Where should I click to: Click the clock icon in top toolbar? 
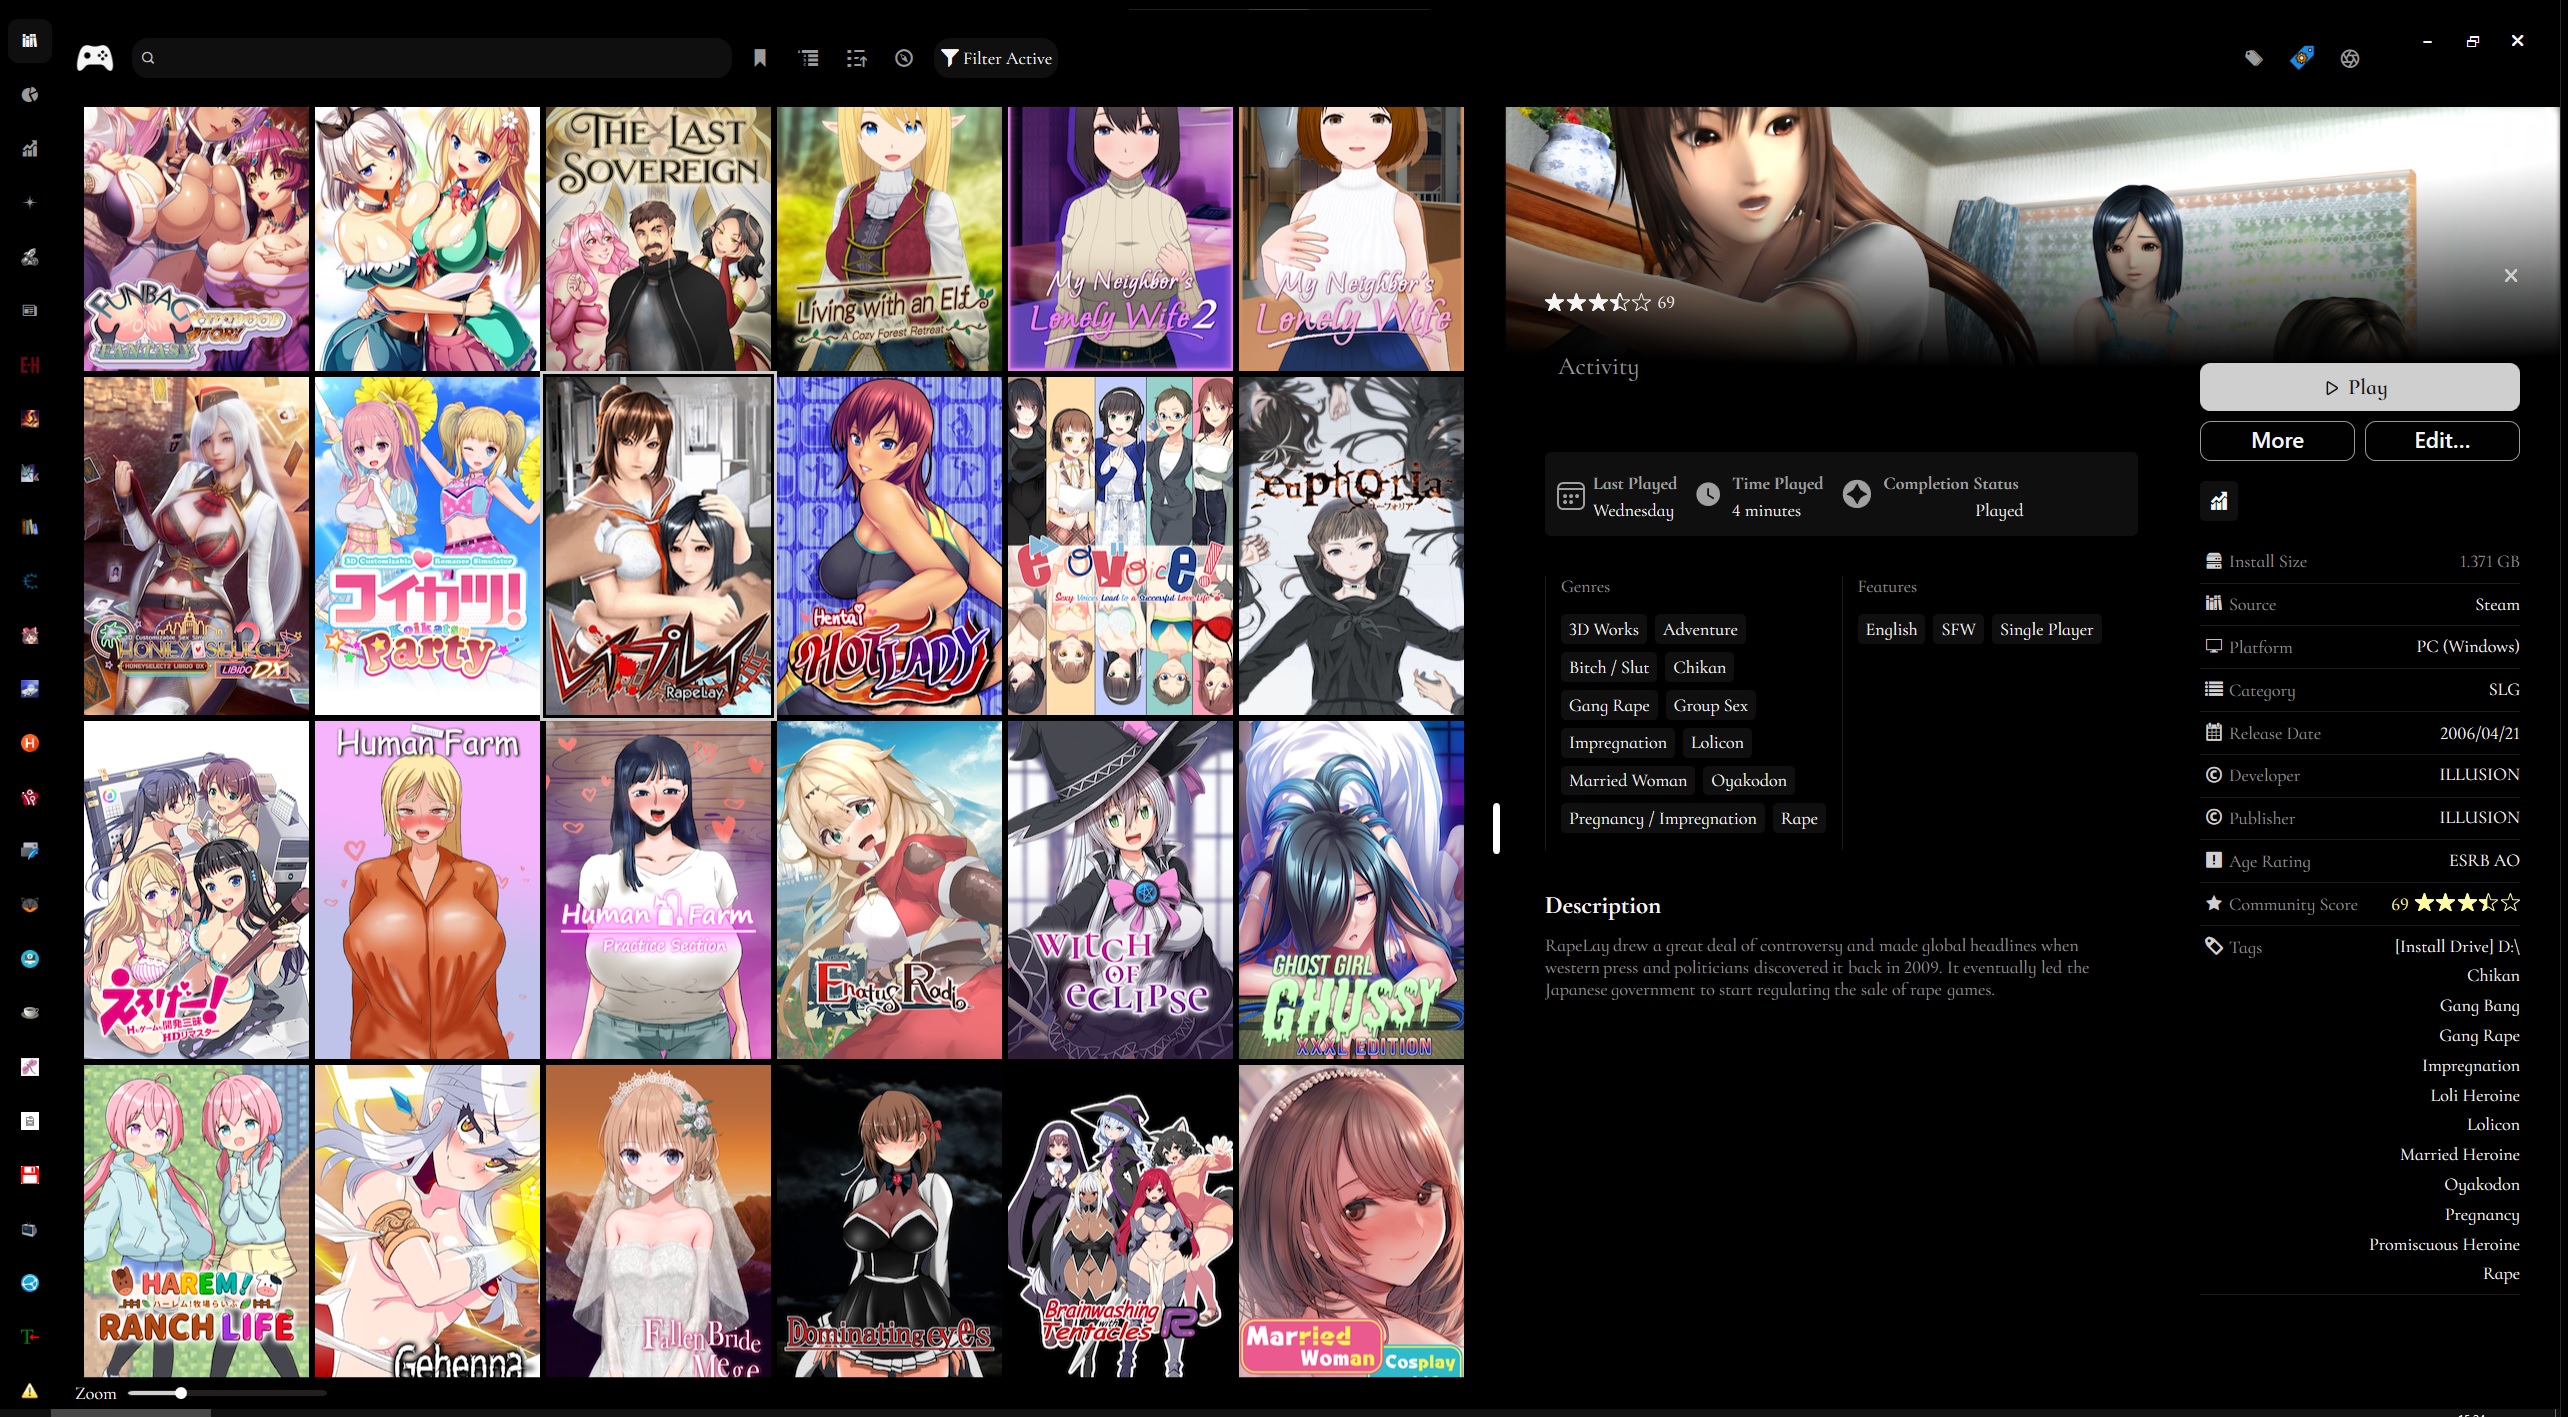point(904,58)
